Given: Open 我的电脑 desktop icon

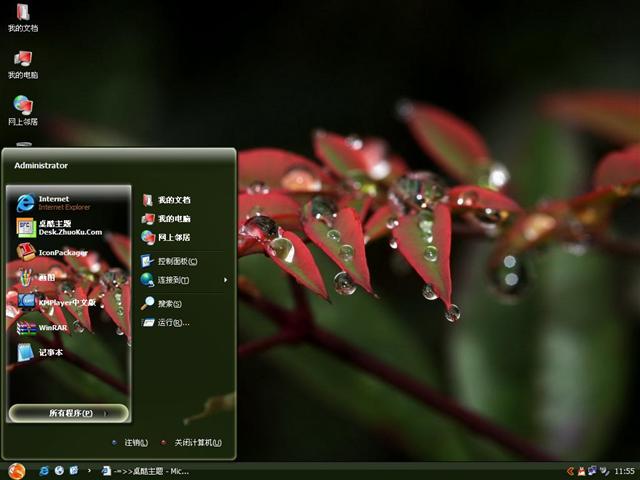Looking at the screenshot, I should (x=23, y=65).
